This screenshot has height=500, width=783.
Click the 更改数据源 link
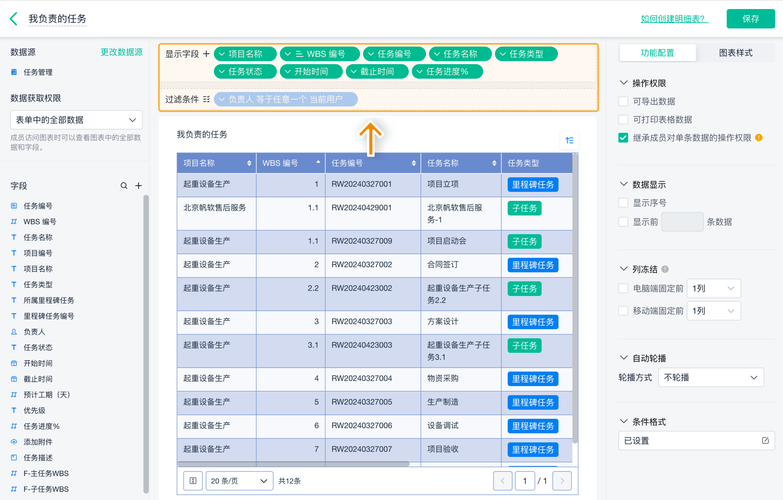pos(121,52)
